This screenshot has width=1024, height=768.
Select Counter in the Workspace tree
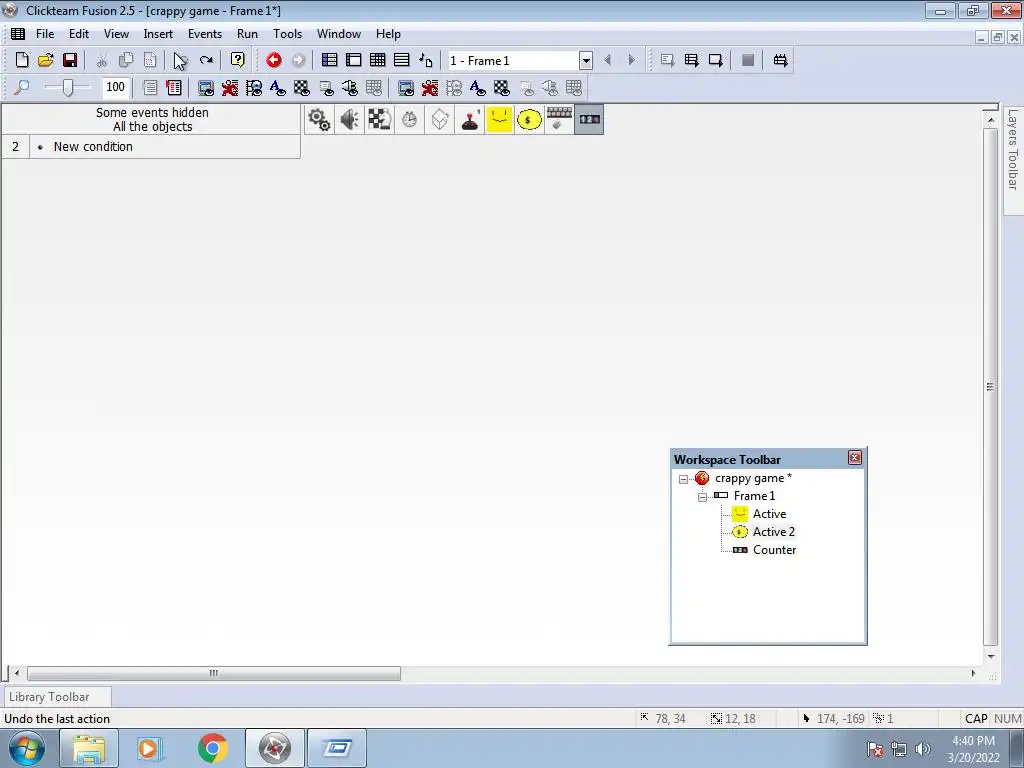click(774, 550)
